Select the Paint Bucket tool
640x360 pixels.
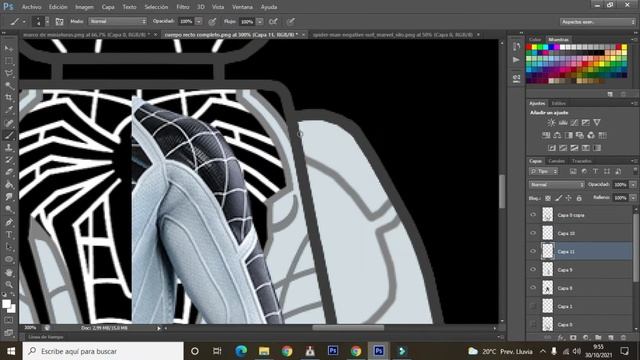pyautogui.click(x=9, y=184)
